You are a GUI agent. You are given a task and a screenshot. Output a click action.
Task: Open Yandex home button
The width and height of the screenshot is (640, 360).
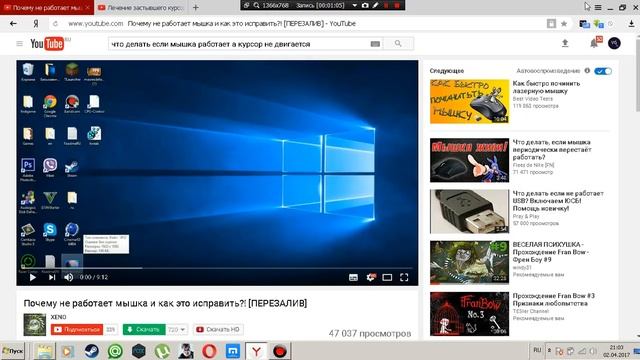[x=36, y=24]
